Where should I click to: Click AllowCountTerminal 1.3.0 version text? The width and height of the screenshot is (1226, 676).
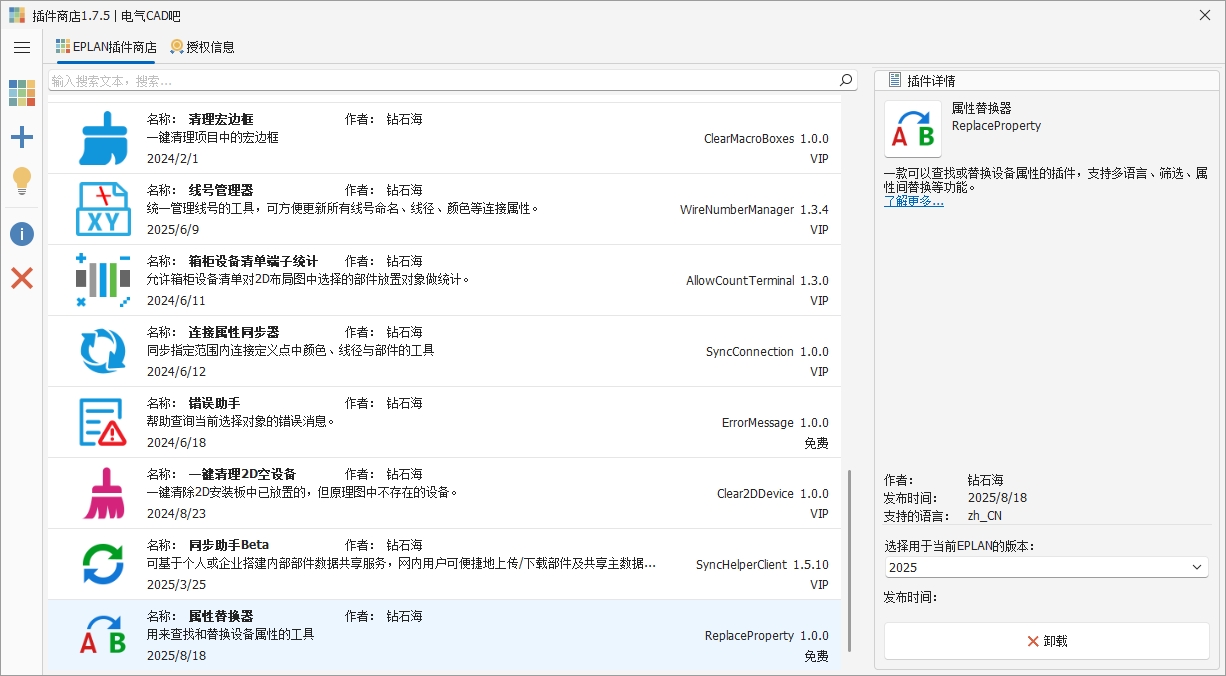pyautogui.click(x=757, y=281)
